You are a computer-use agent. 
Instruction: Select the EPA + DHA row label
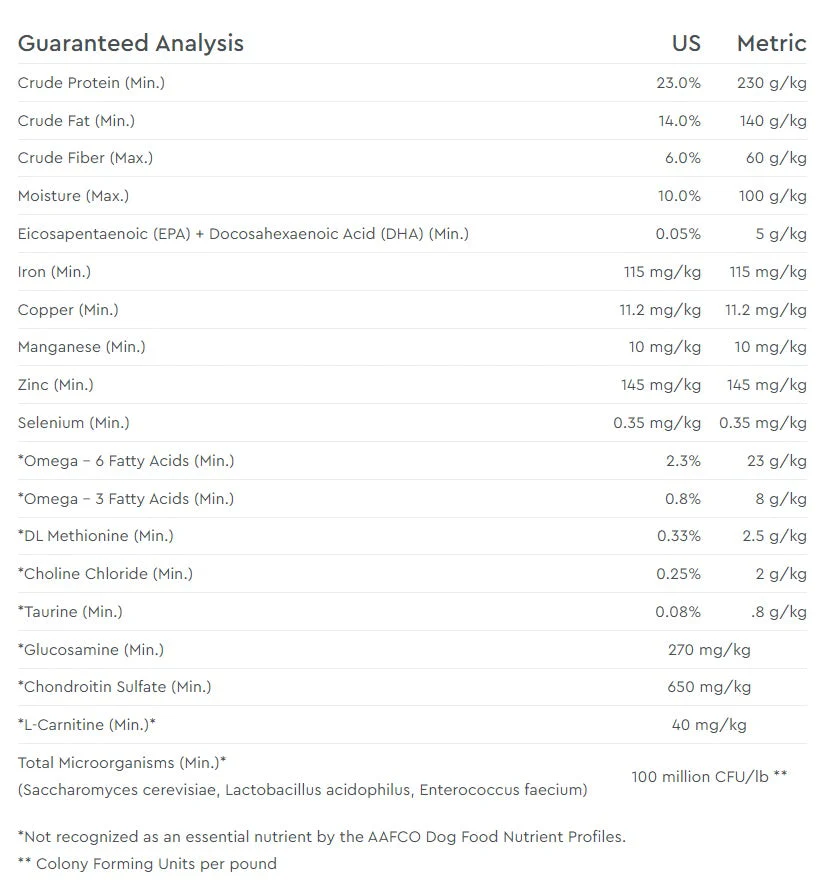(243, 234)
